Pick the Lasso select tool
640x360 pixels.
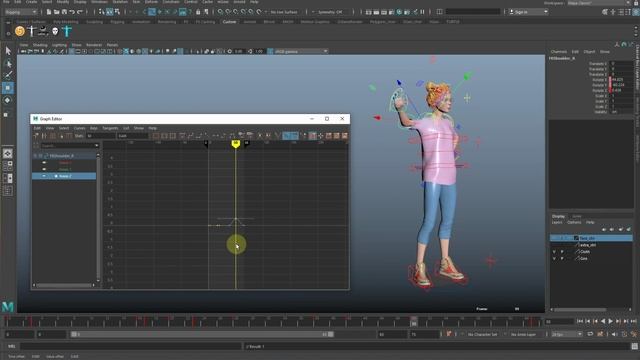[8, 63]
